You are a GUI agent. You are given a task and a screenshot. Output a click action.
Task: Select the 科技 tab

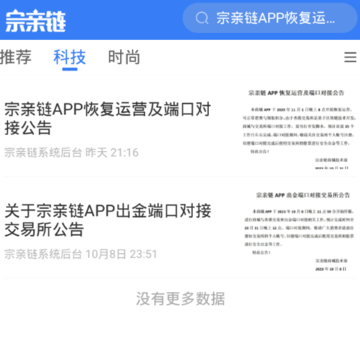click(x=70, y=57)
